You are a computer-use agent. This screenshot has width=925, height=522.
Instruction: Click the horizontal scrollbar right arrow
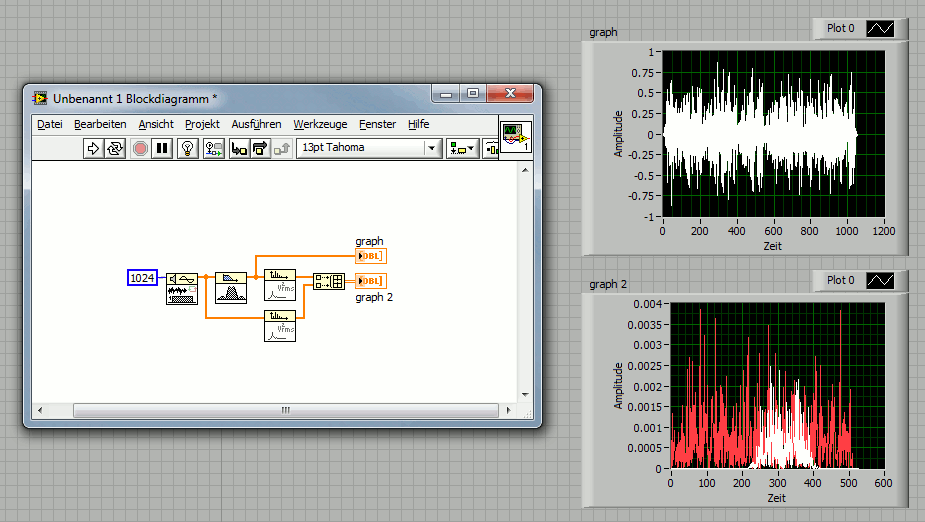[x=509, y=410]
